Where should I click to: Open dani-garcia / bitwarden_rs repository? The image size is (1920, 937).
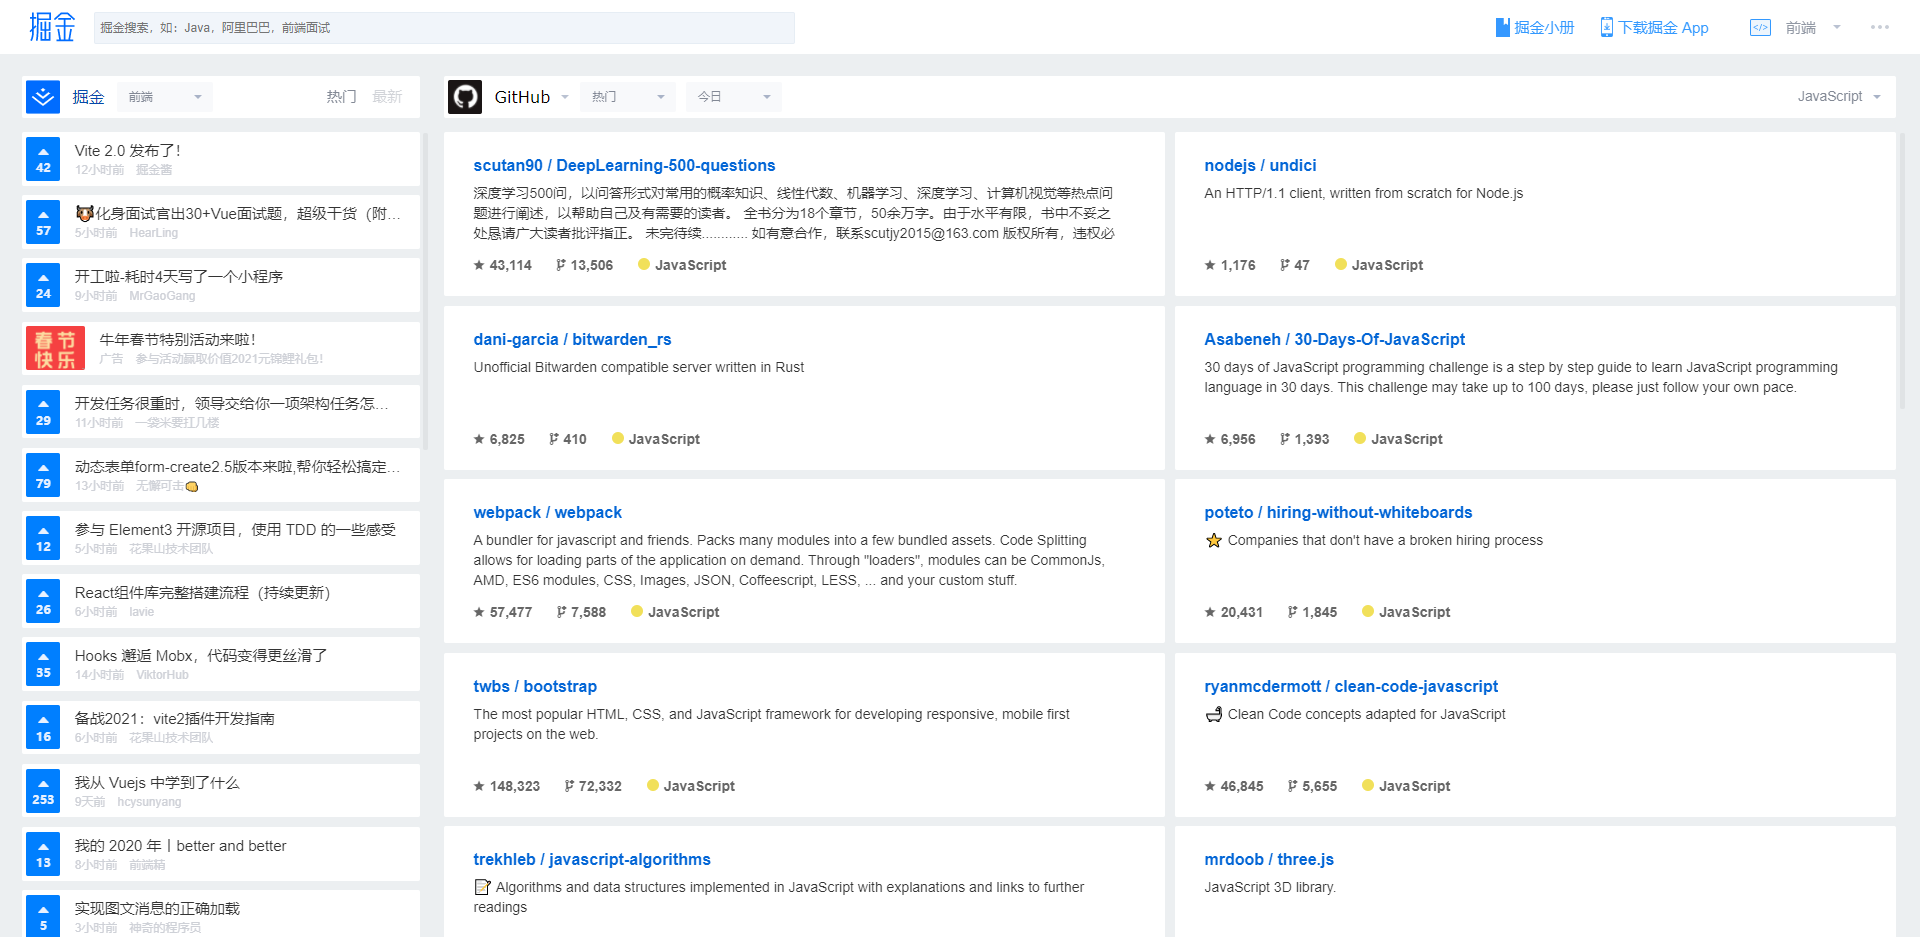point(572,340)
